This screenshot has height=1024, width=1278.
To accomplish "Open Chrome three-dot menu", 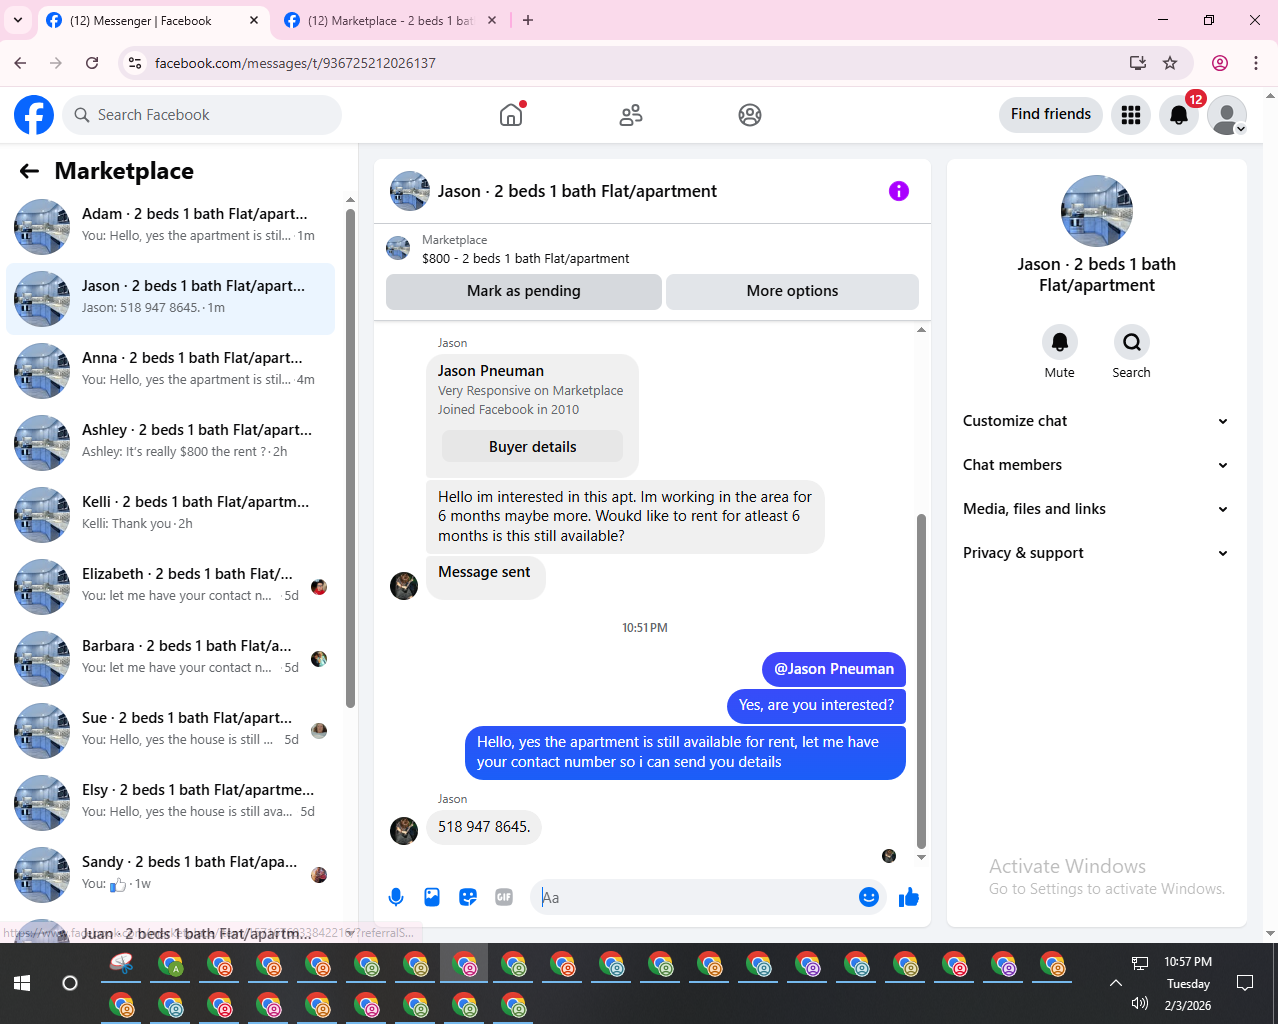I will (1256, 63).
